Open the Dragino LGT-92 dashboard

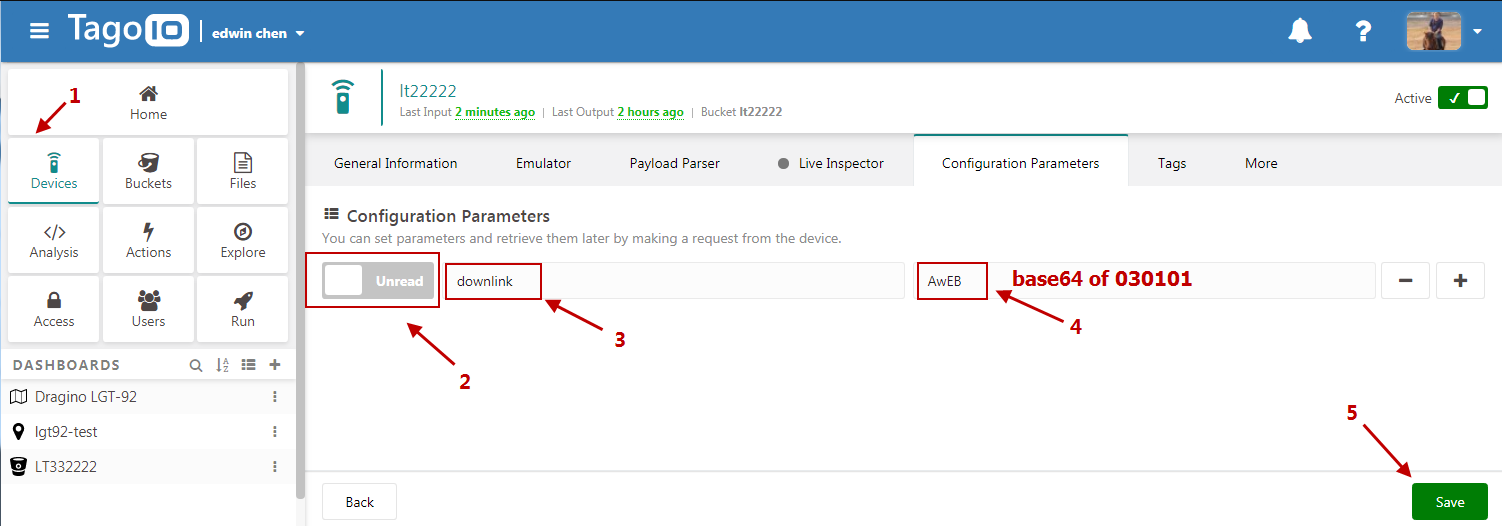pos(86,397)
